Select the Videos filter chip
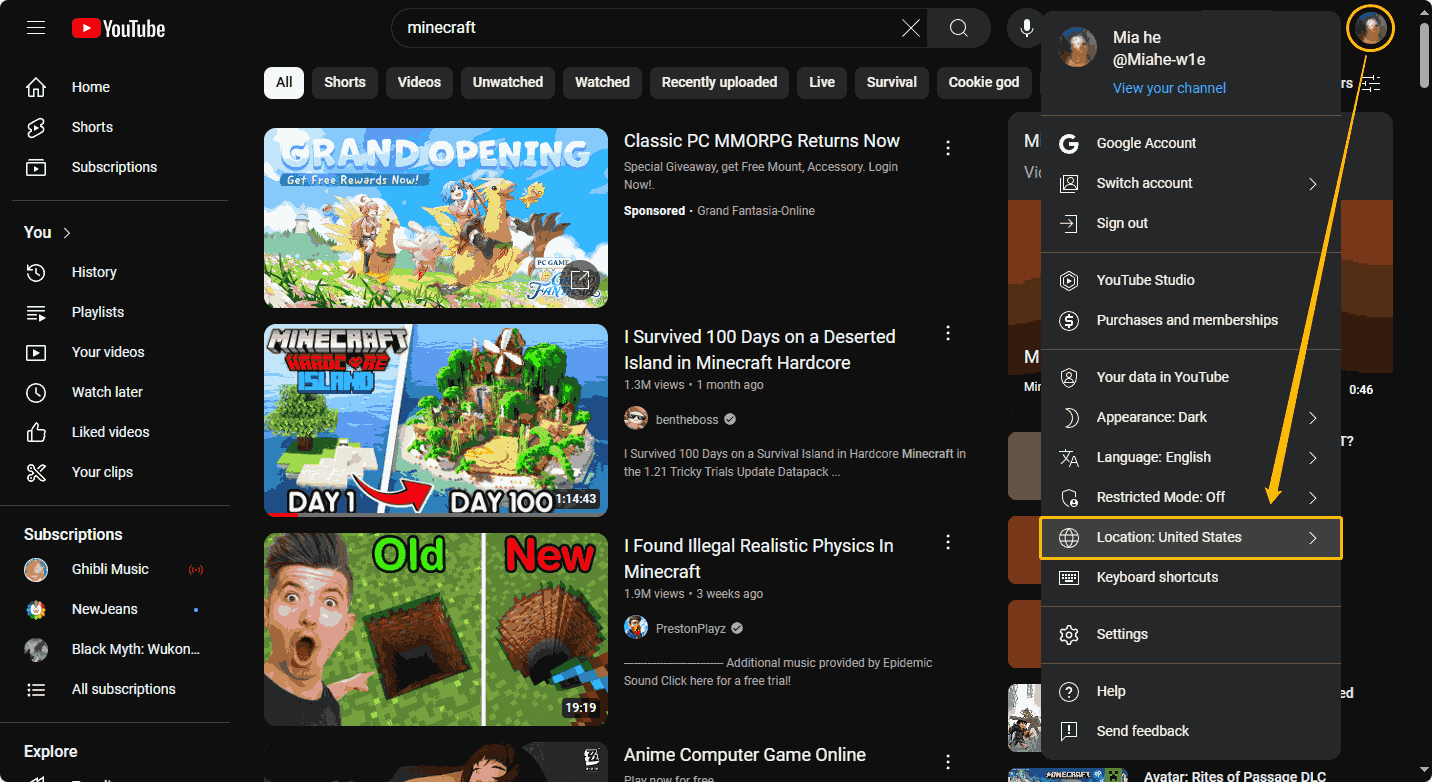Screen dimensions: 1432x782 419,83
